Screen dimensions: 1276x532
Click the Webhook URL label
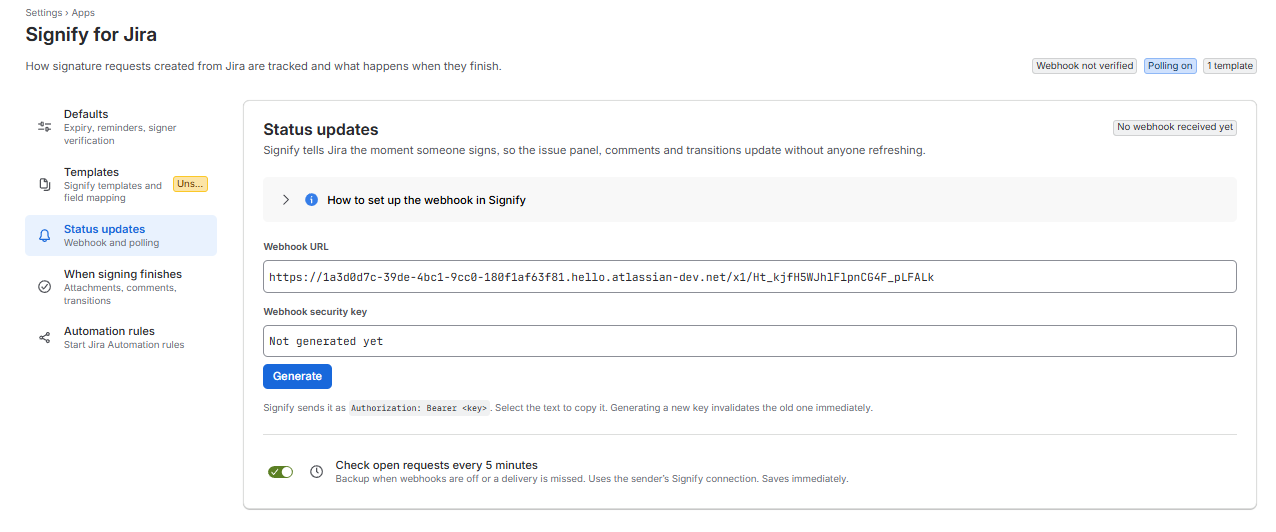296,246
